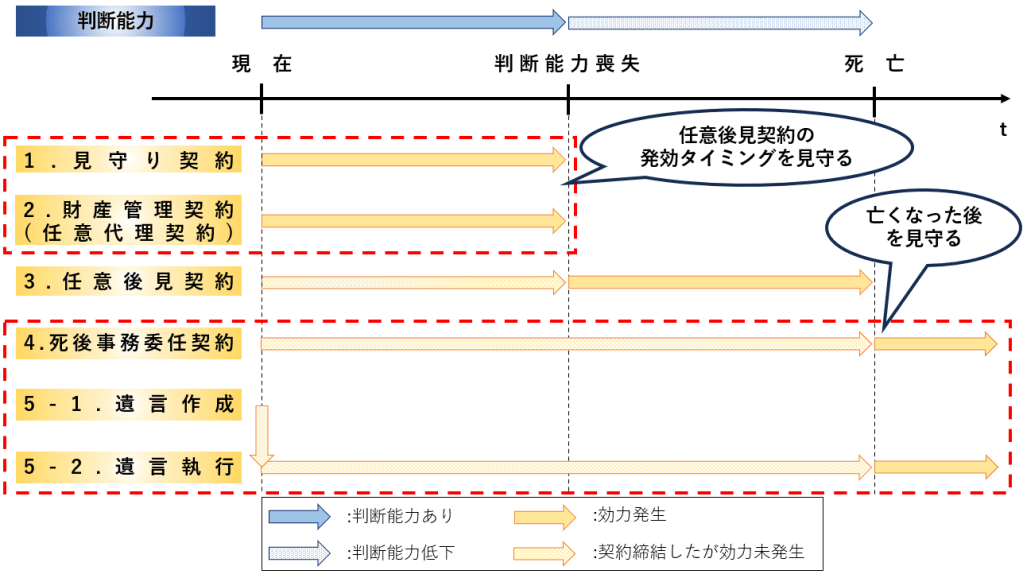1023x574 pixels.
Task: Click the hatched orange 効力未発生 legend arrow
Action: click(545, 551)
